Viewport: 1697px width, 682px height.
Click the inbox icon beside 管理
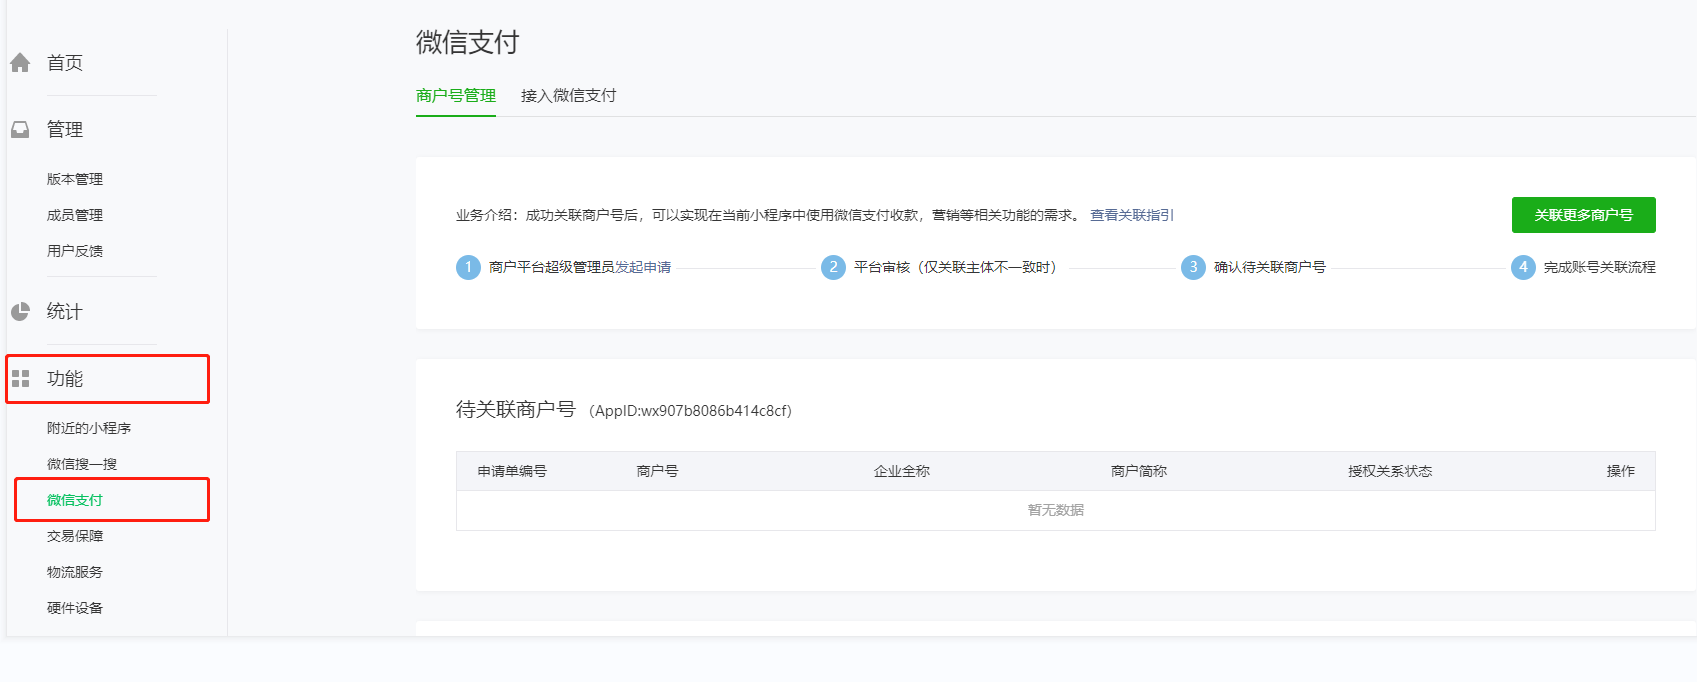click(x=20, y=129)
